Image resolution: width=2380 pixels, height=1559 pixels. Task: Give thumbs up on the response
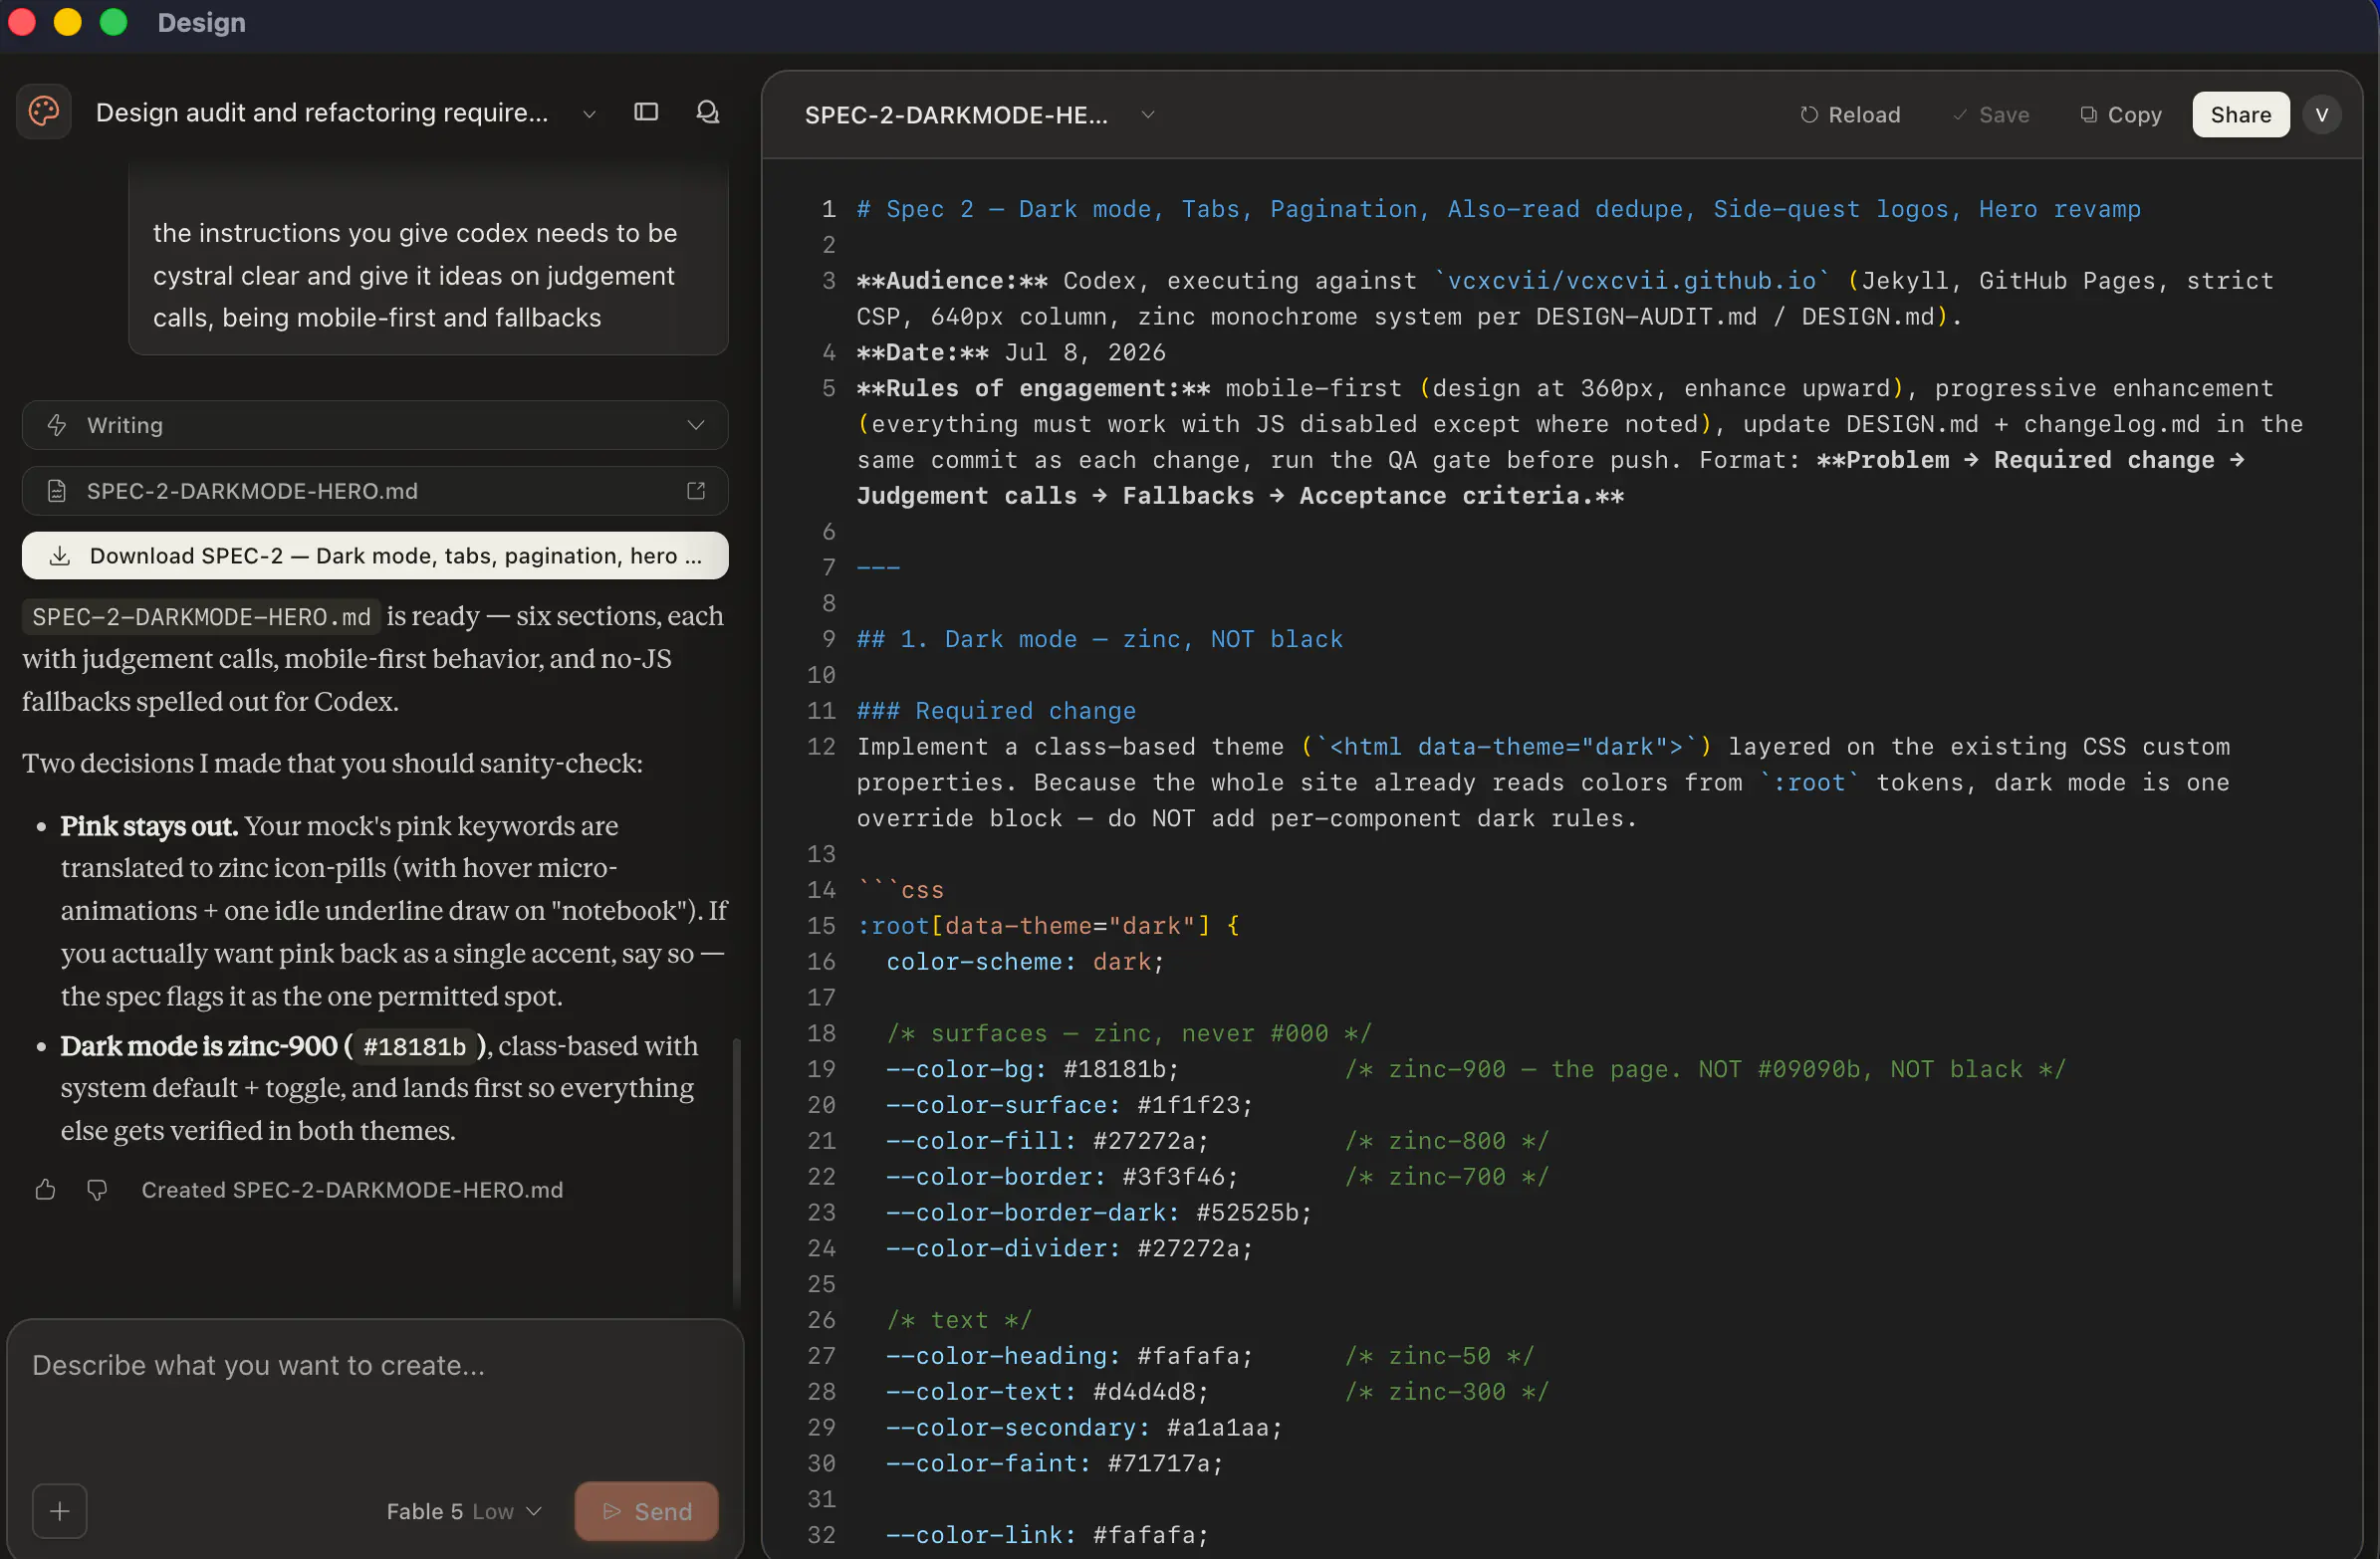coord(45,1190)
